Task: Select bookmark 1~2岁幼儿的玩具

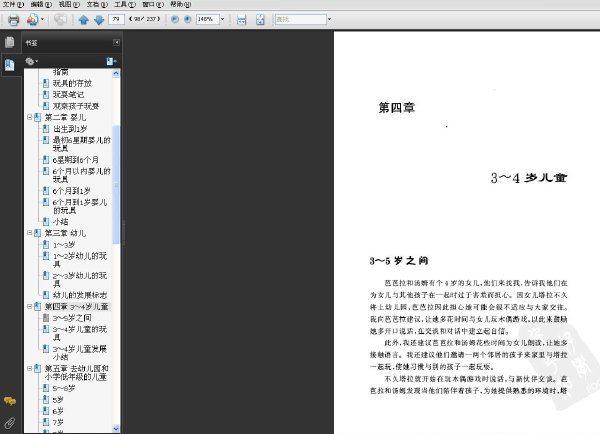Action: point(80,259)
